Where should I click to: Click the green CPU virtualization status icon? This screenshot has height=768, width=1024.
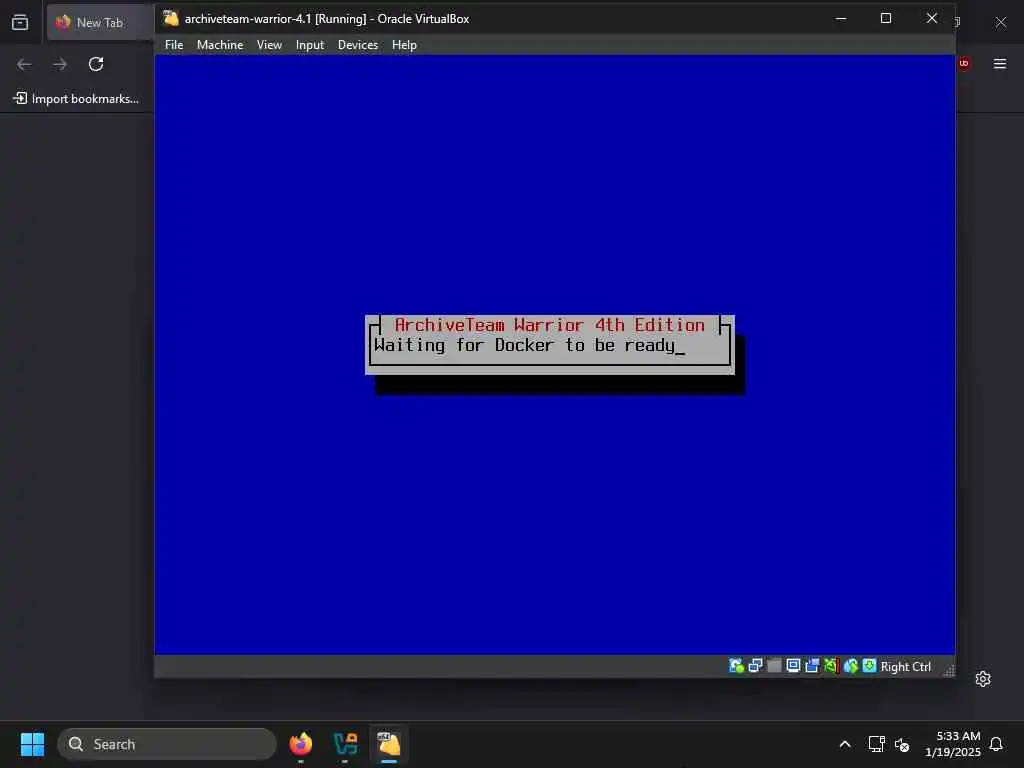tap(831, 666)
